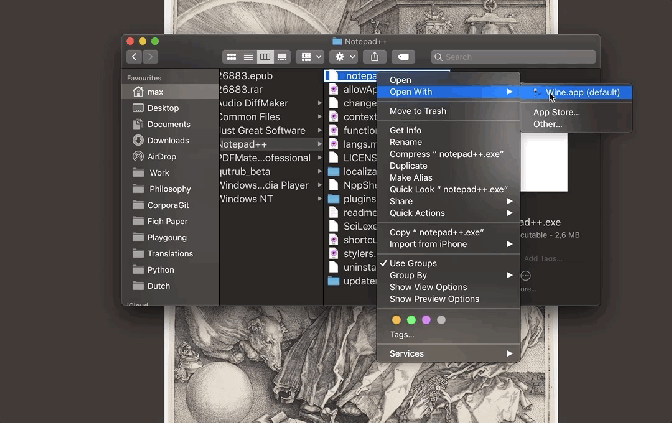Viewport: 672px width, 423px height.
Task: Click the Share toolbar icon
Action: tap(376, 57)
